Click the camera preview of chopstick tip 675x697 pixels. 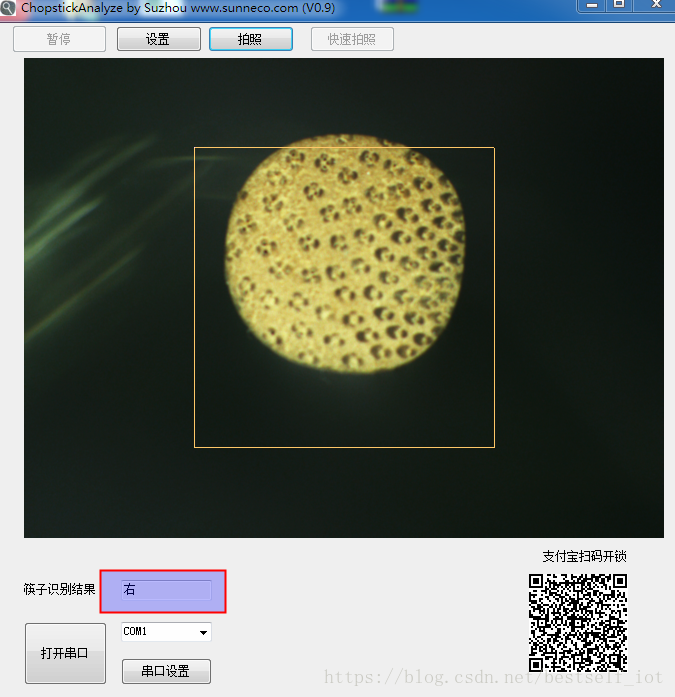pyautogui.click(x=344, y=298)
